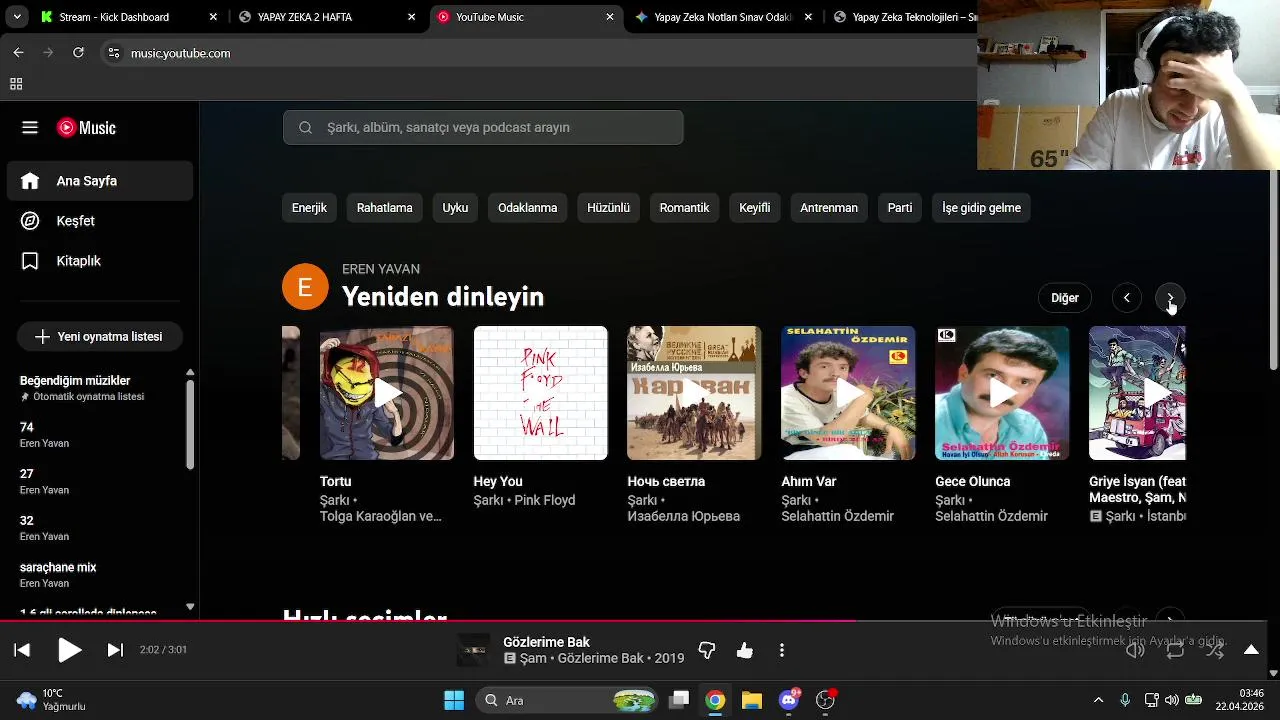
Task: Show previous items in Yeniden dinleyin
Action: 1127,298
